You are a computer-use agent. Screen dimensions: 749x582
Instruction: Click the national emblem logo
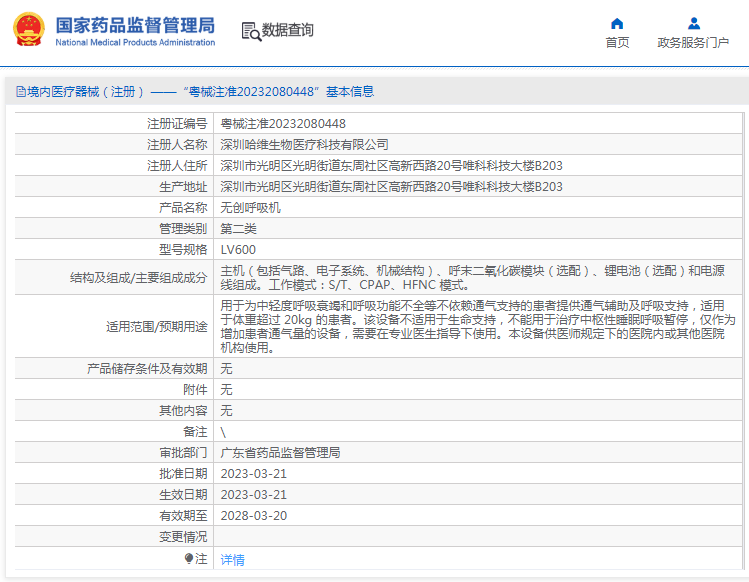tap(29, 30)
